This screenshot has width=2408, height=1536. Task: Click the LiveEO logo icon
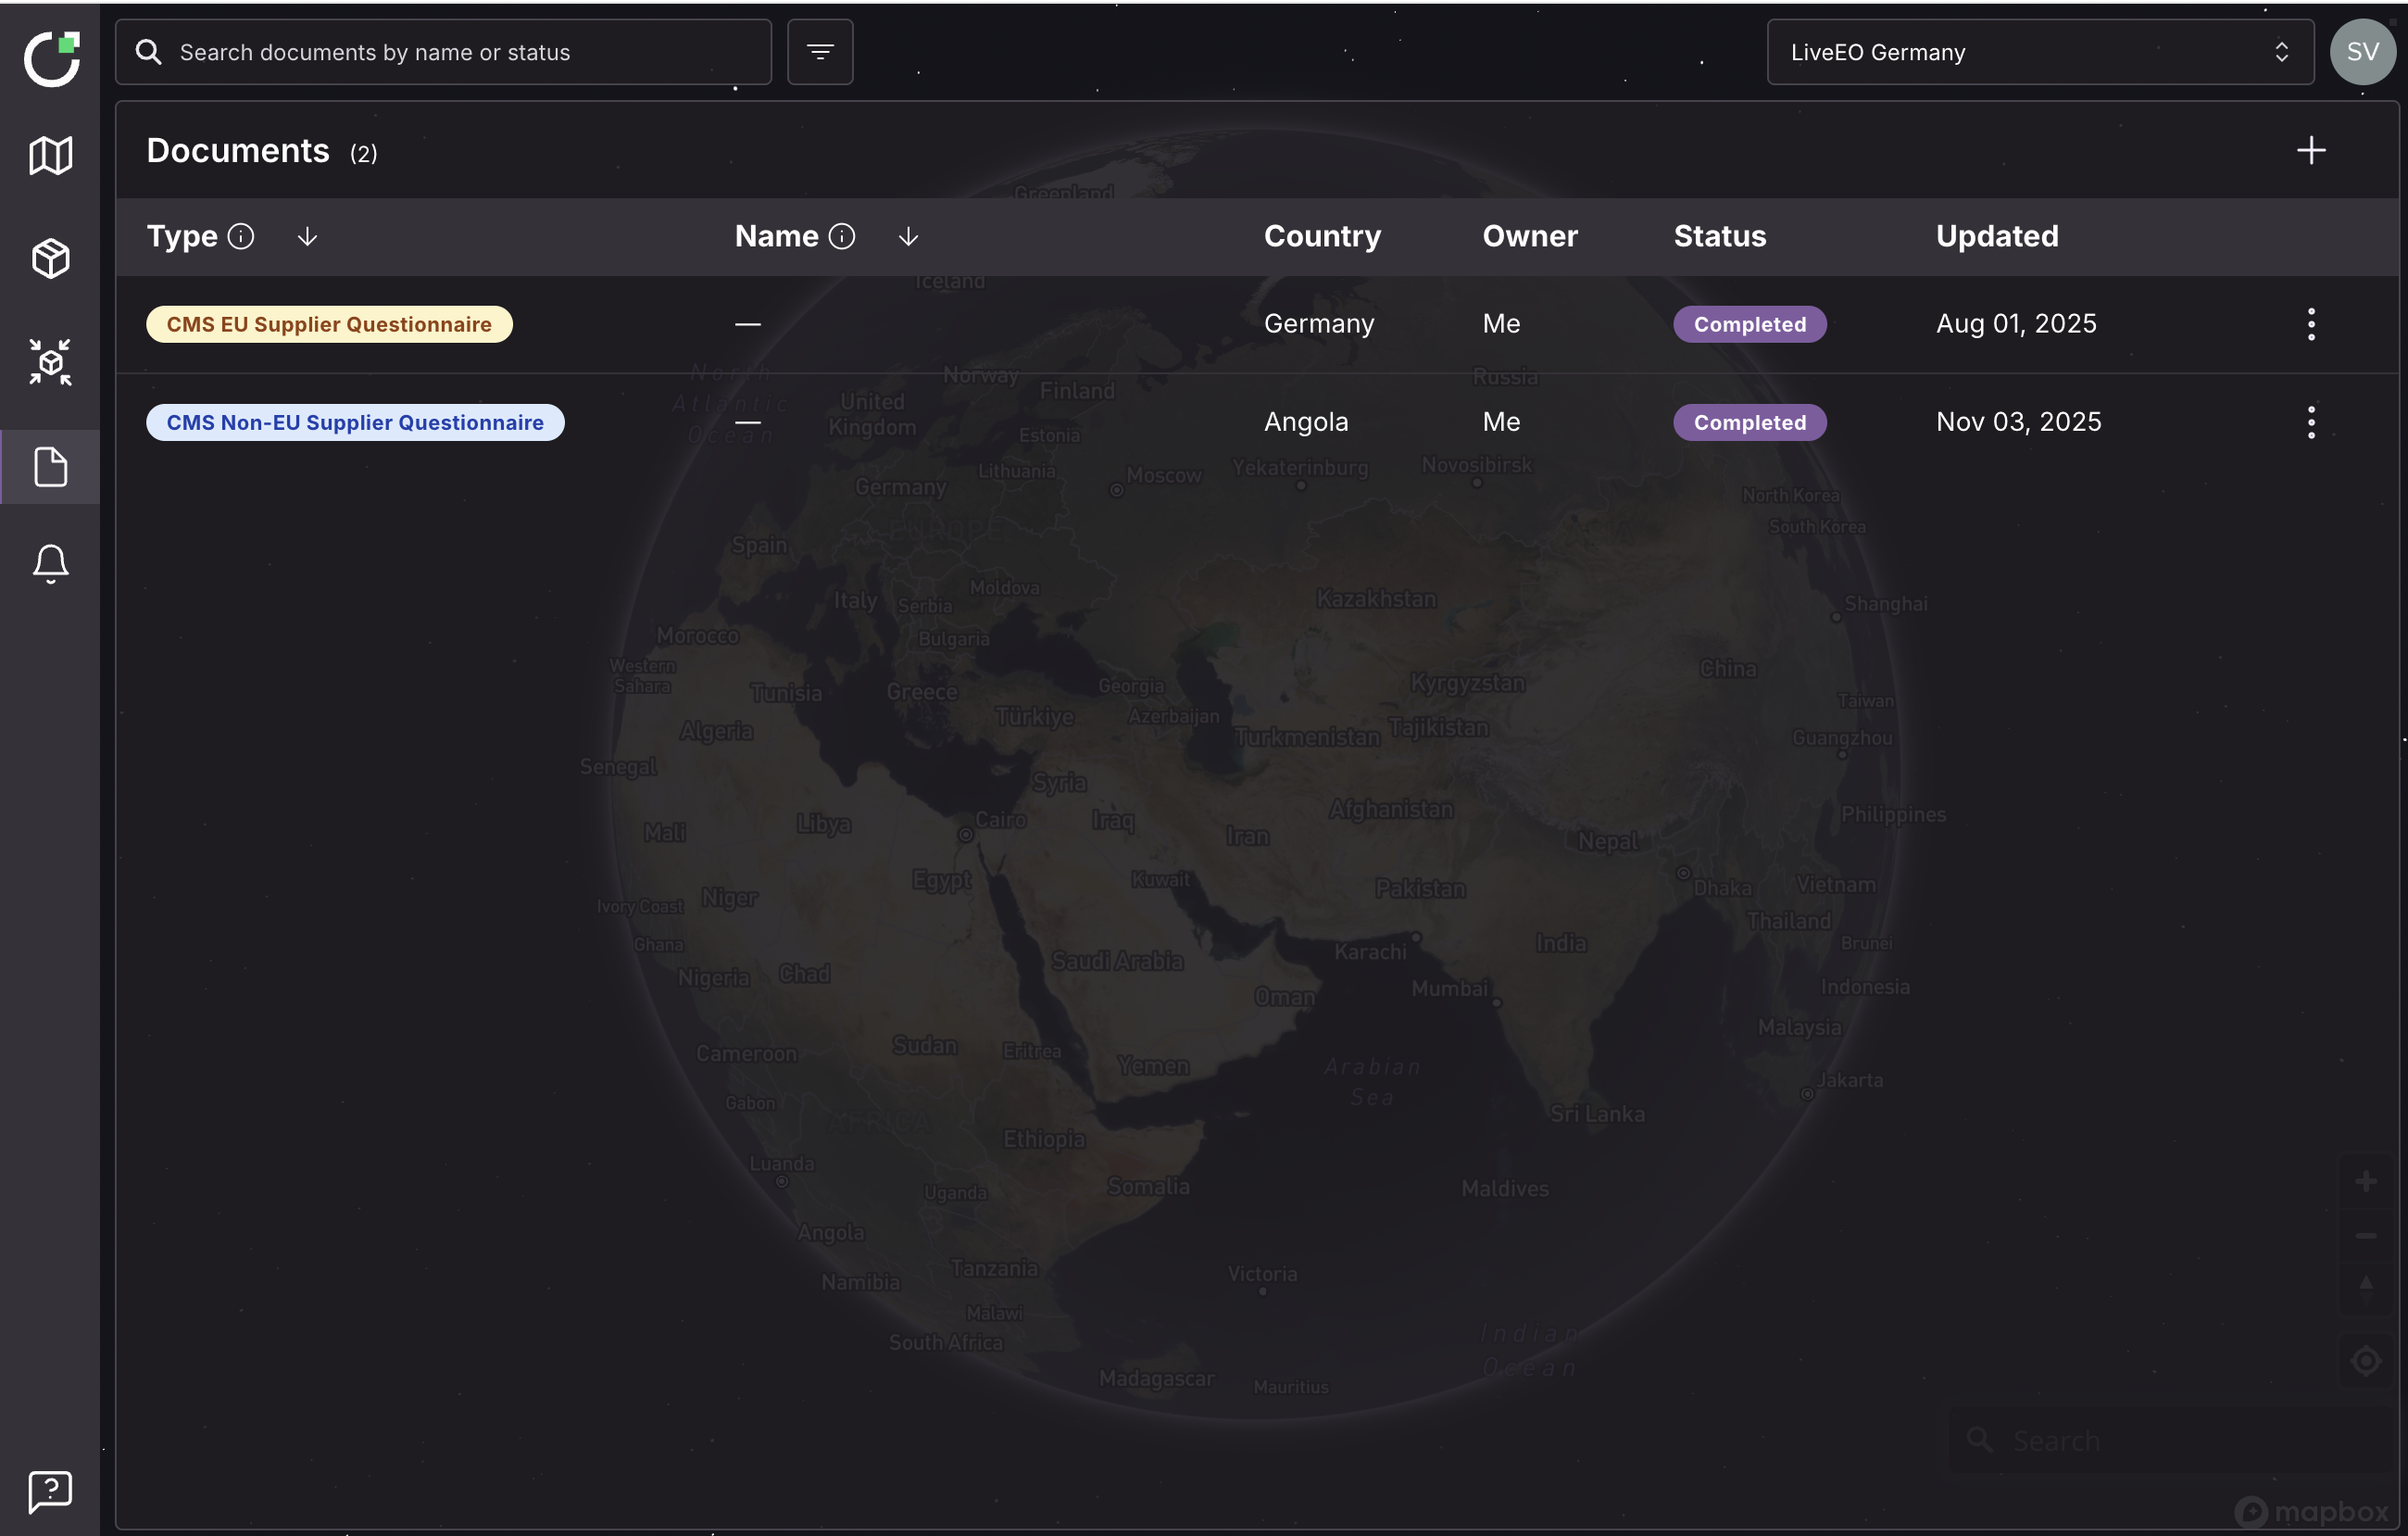52,58
